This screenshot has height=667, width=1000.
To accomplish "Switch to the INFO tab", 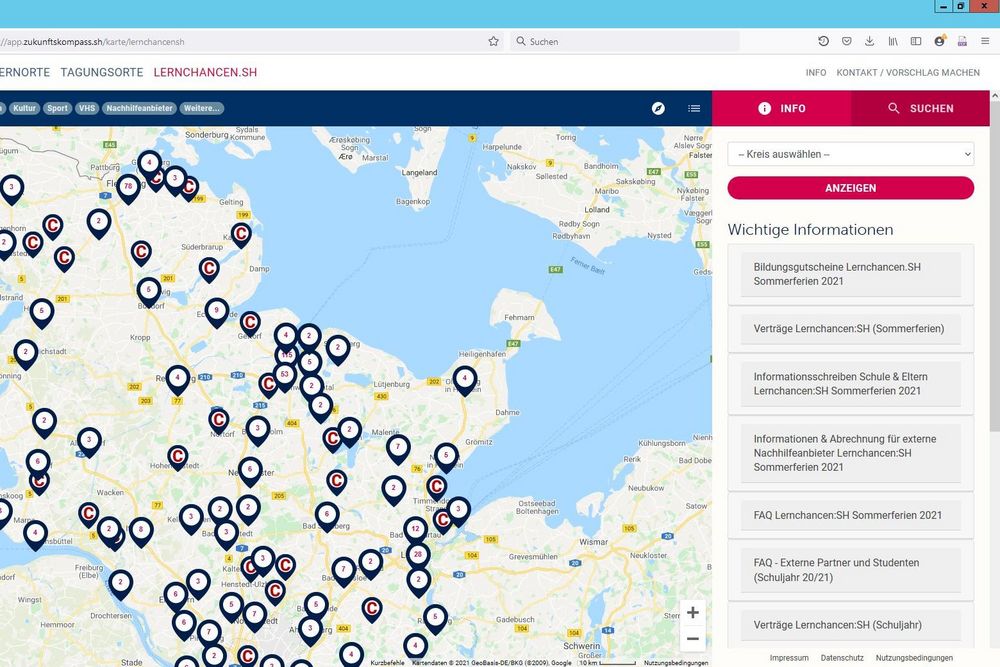I will coord(781,108).
